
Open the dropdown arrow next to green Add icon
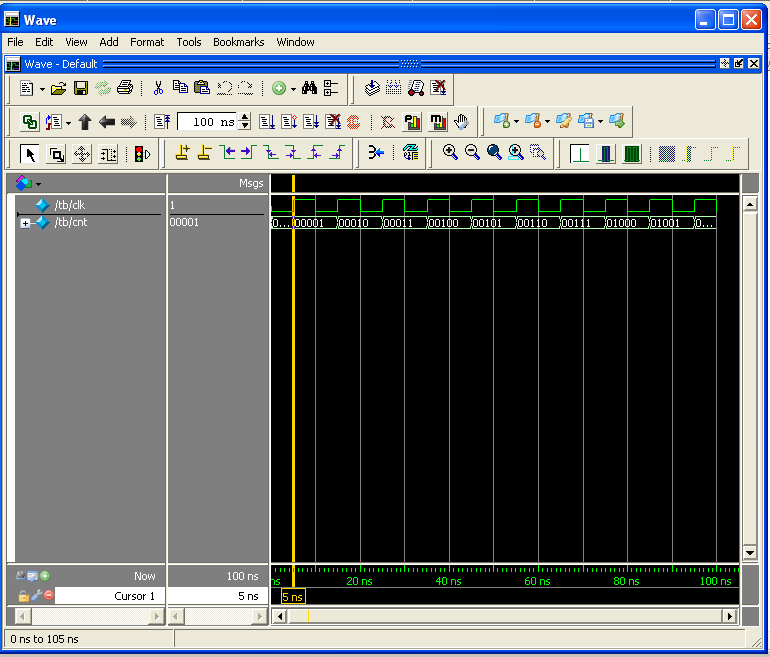coord(294,89)
